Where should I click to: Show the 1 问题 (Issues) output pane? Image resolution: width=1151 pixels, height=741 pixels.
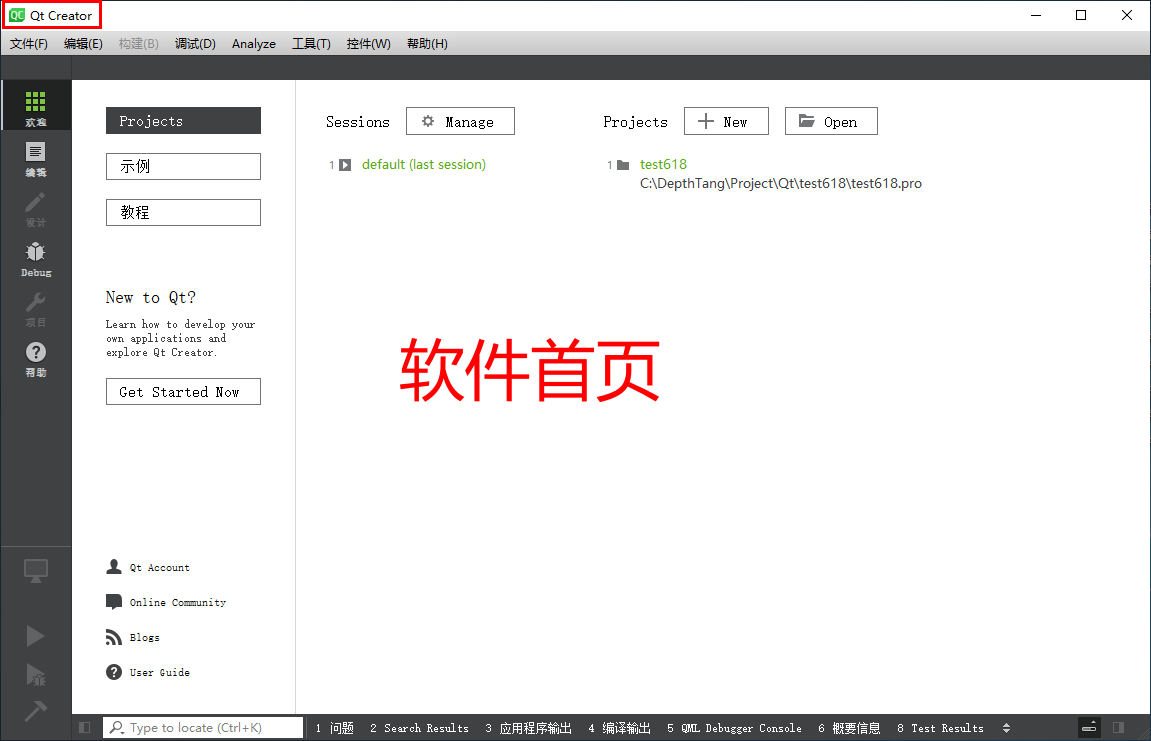click(335, 728)
